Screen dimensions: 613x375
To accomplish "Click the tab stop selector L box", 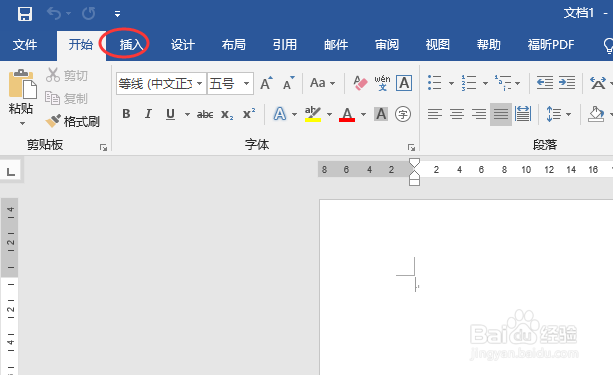I will click(11, 171).
